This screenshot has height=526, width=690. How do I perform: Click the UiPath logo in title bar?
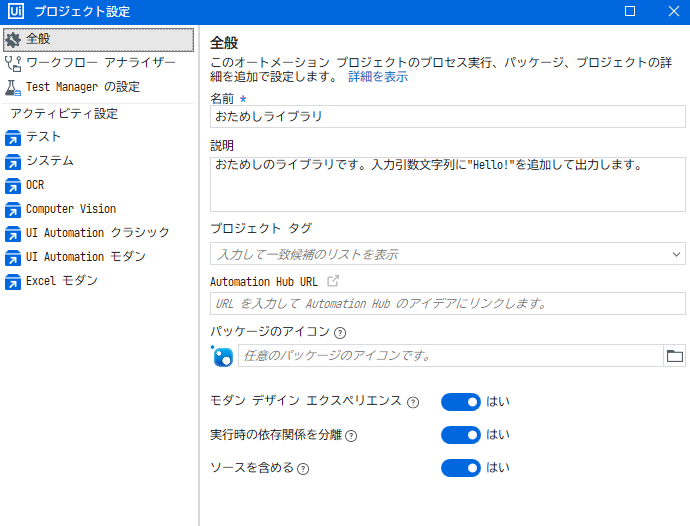(16, 11)
